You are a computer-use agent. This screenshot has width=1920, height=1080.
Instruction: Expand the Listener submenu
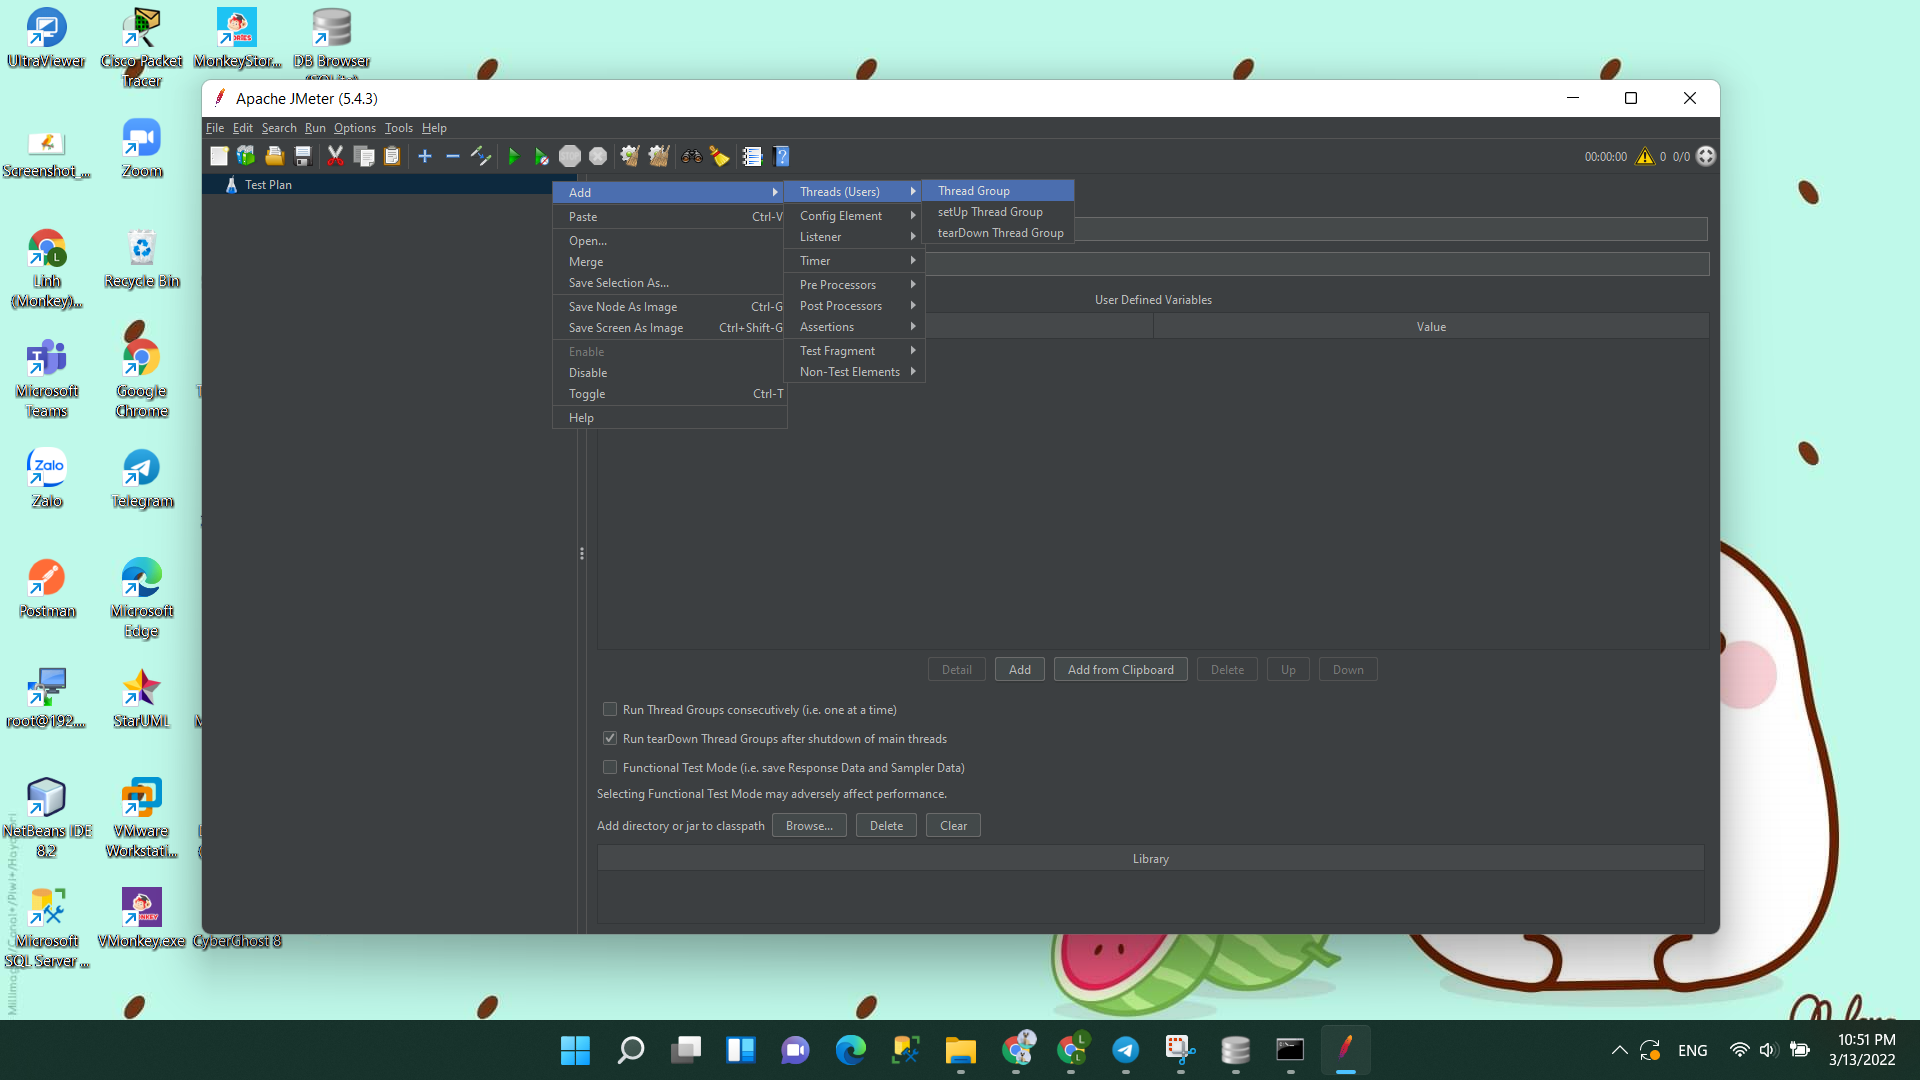click(854, 236)
